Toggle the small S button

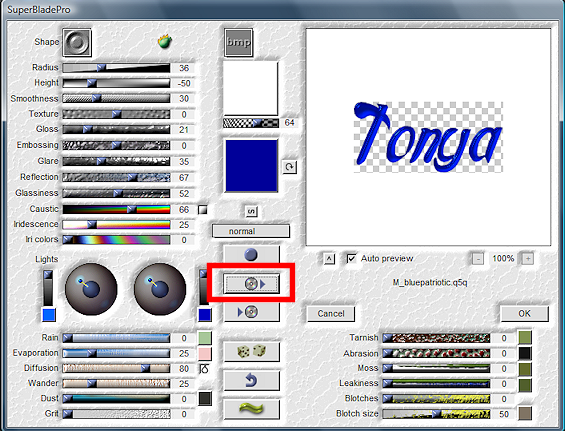tap(251, 211)
